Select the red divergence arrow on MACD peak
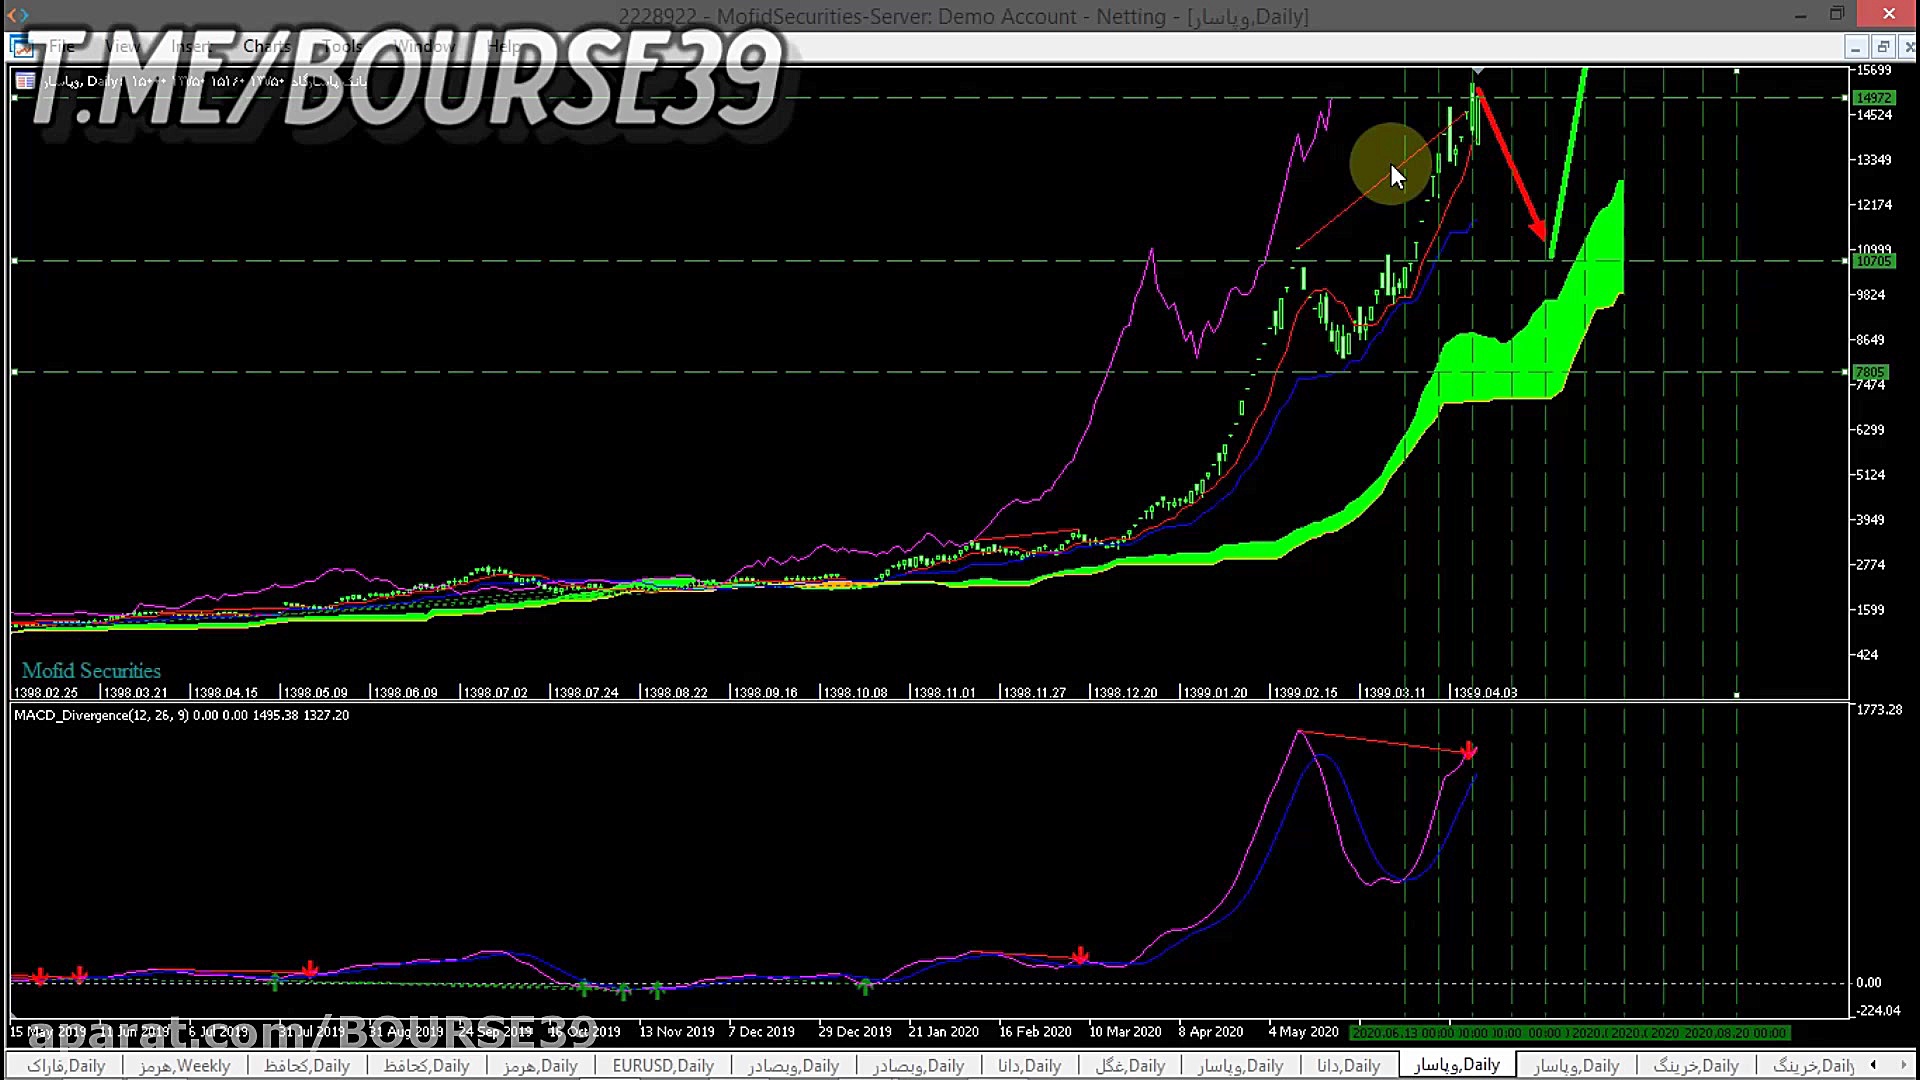 tap(1468, 750)
